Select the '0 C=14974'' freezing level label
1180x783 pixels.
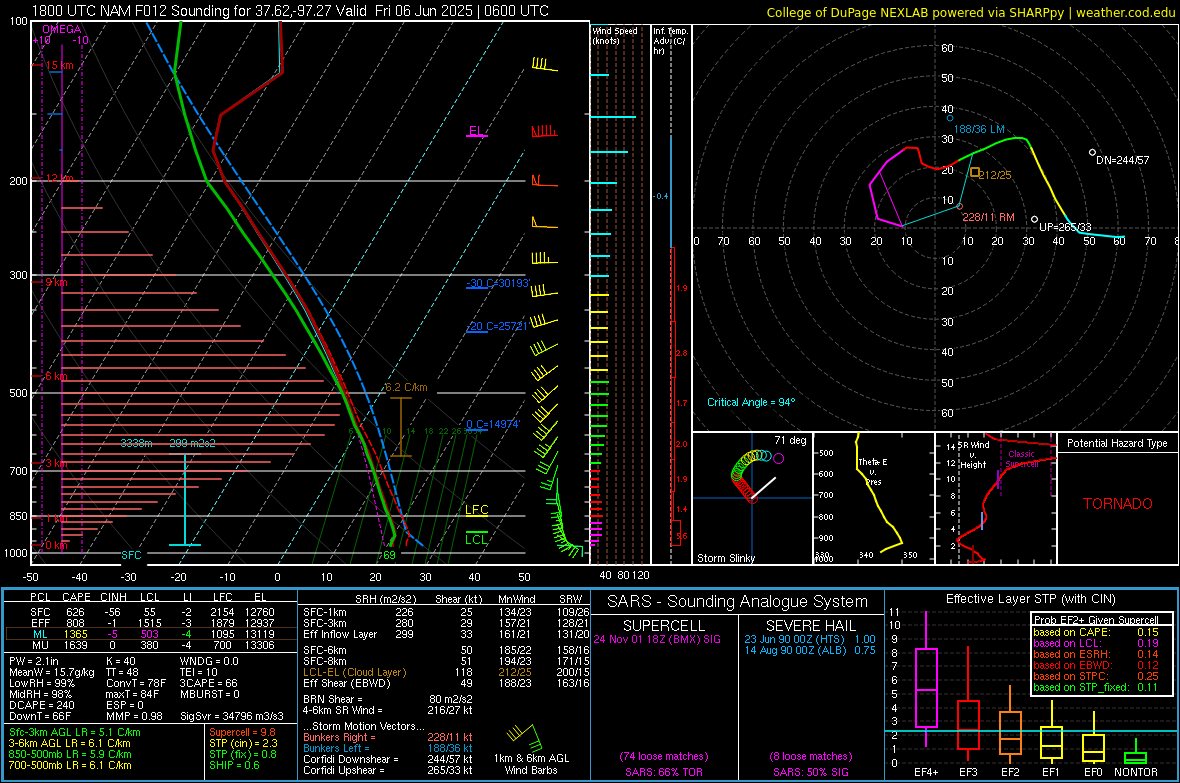click(x=492, y=424)
